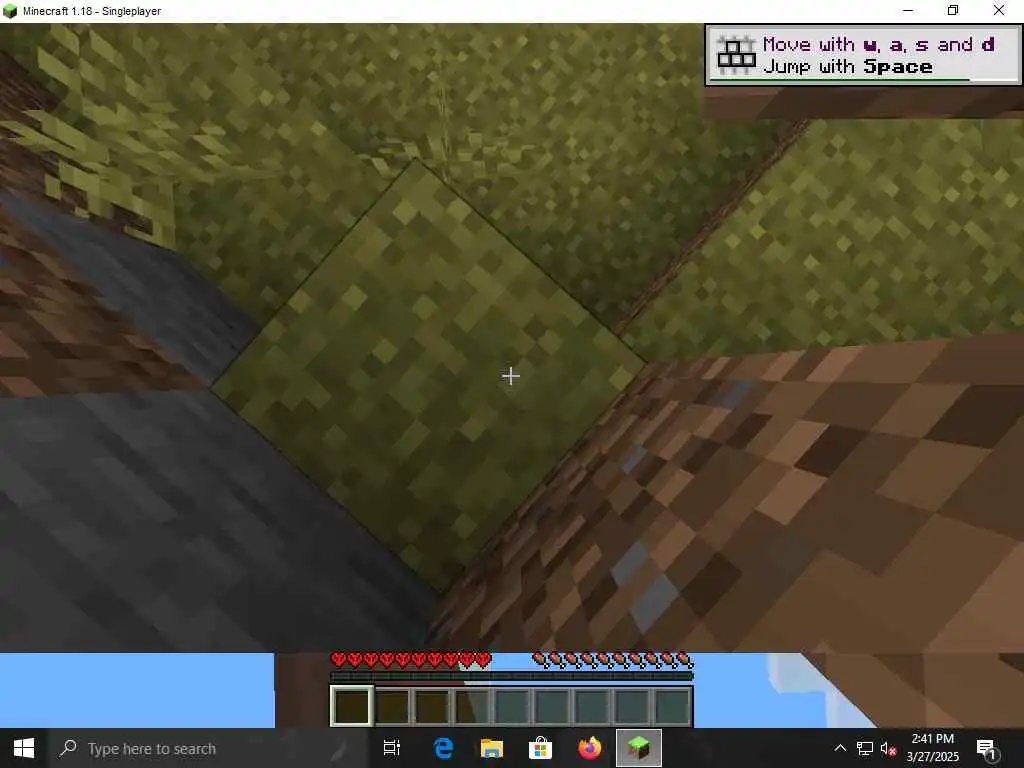Open the Windows Start menu

coord(24,748)
